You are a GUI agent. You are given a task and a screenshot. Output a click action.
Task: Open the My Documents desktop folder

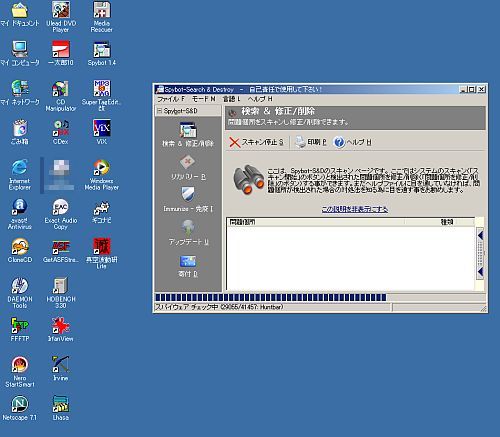[x=20, y=15]
